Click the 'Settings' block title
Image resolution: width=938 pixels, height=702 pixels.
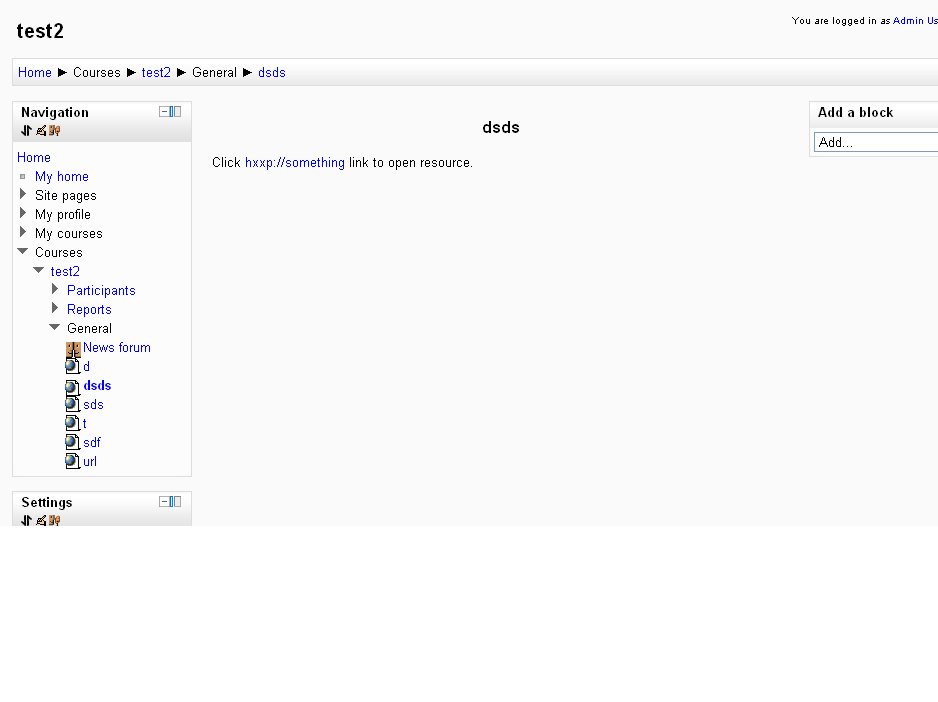47,503
